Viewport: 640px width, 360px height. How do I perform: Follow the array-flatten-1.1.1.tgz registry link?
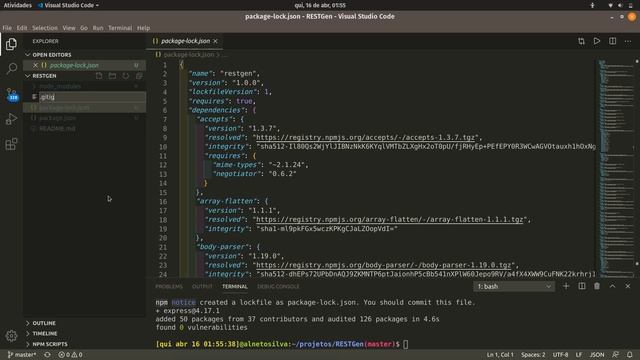pyautogui.click(x=389, y=220)
